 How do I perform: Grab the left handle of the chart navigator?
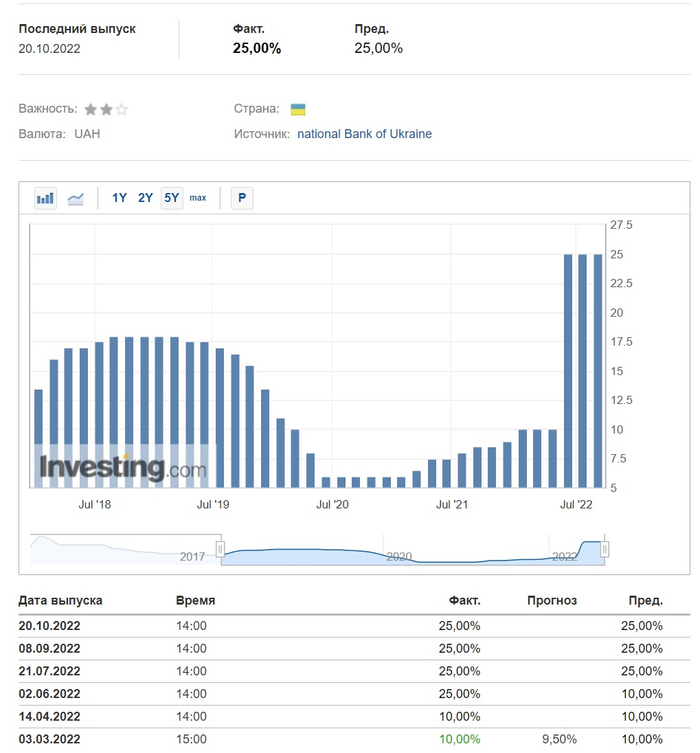tap(221, 550)
